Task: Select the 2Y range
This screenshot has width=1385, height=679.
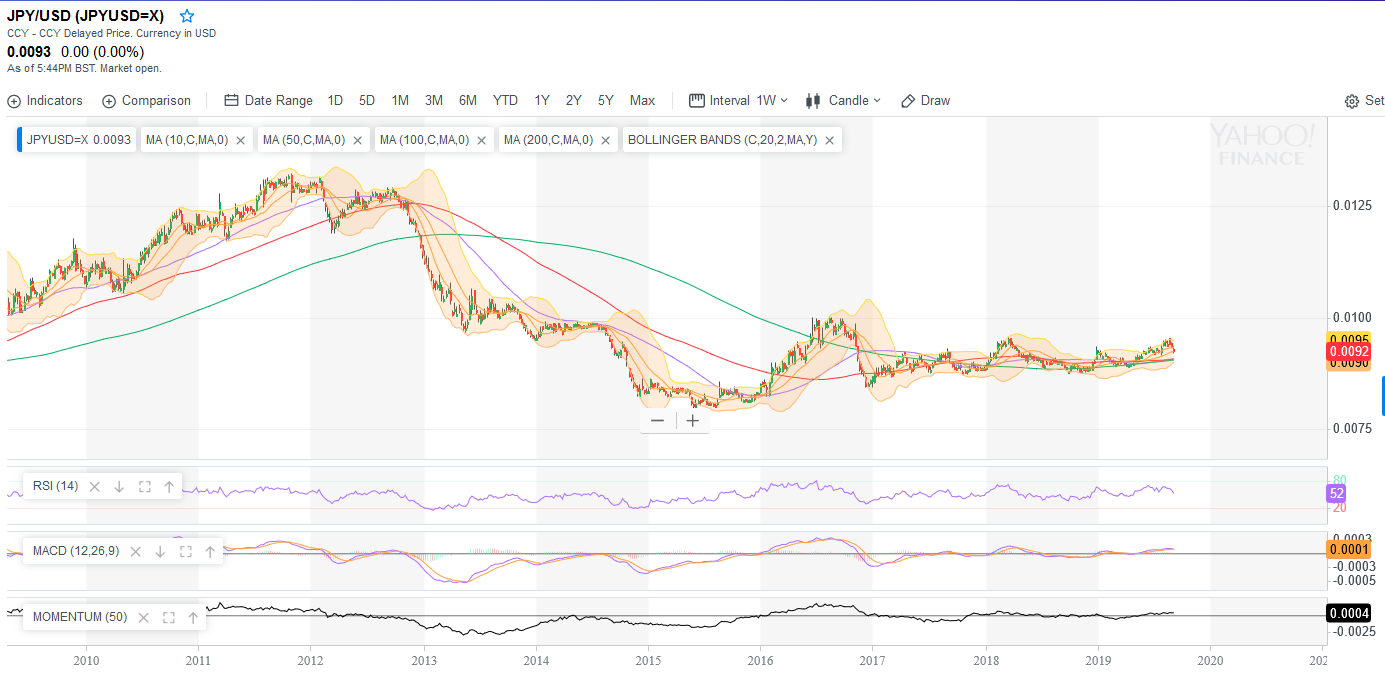Action: [574, 101]
